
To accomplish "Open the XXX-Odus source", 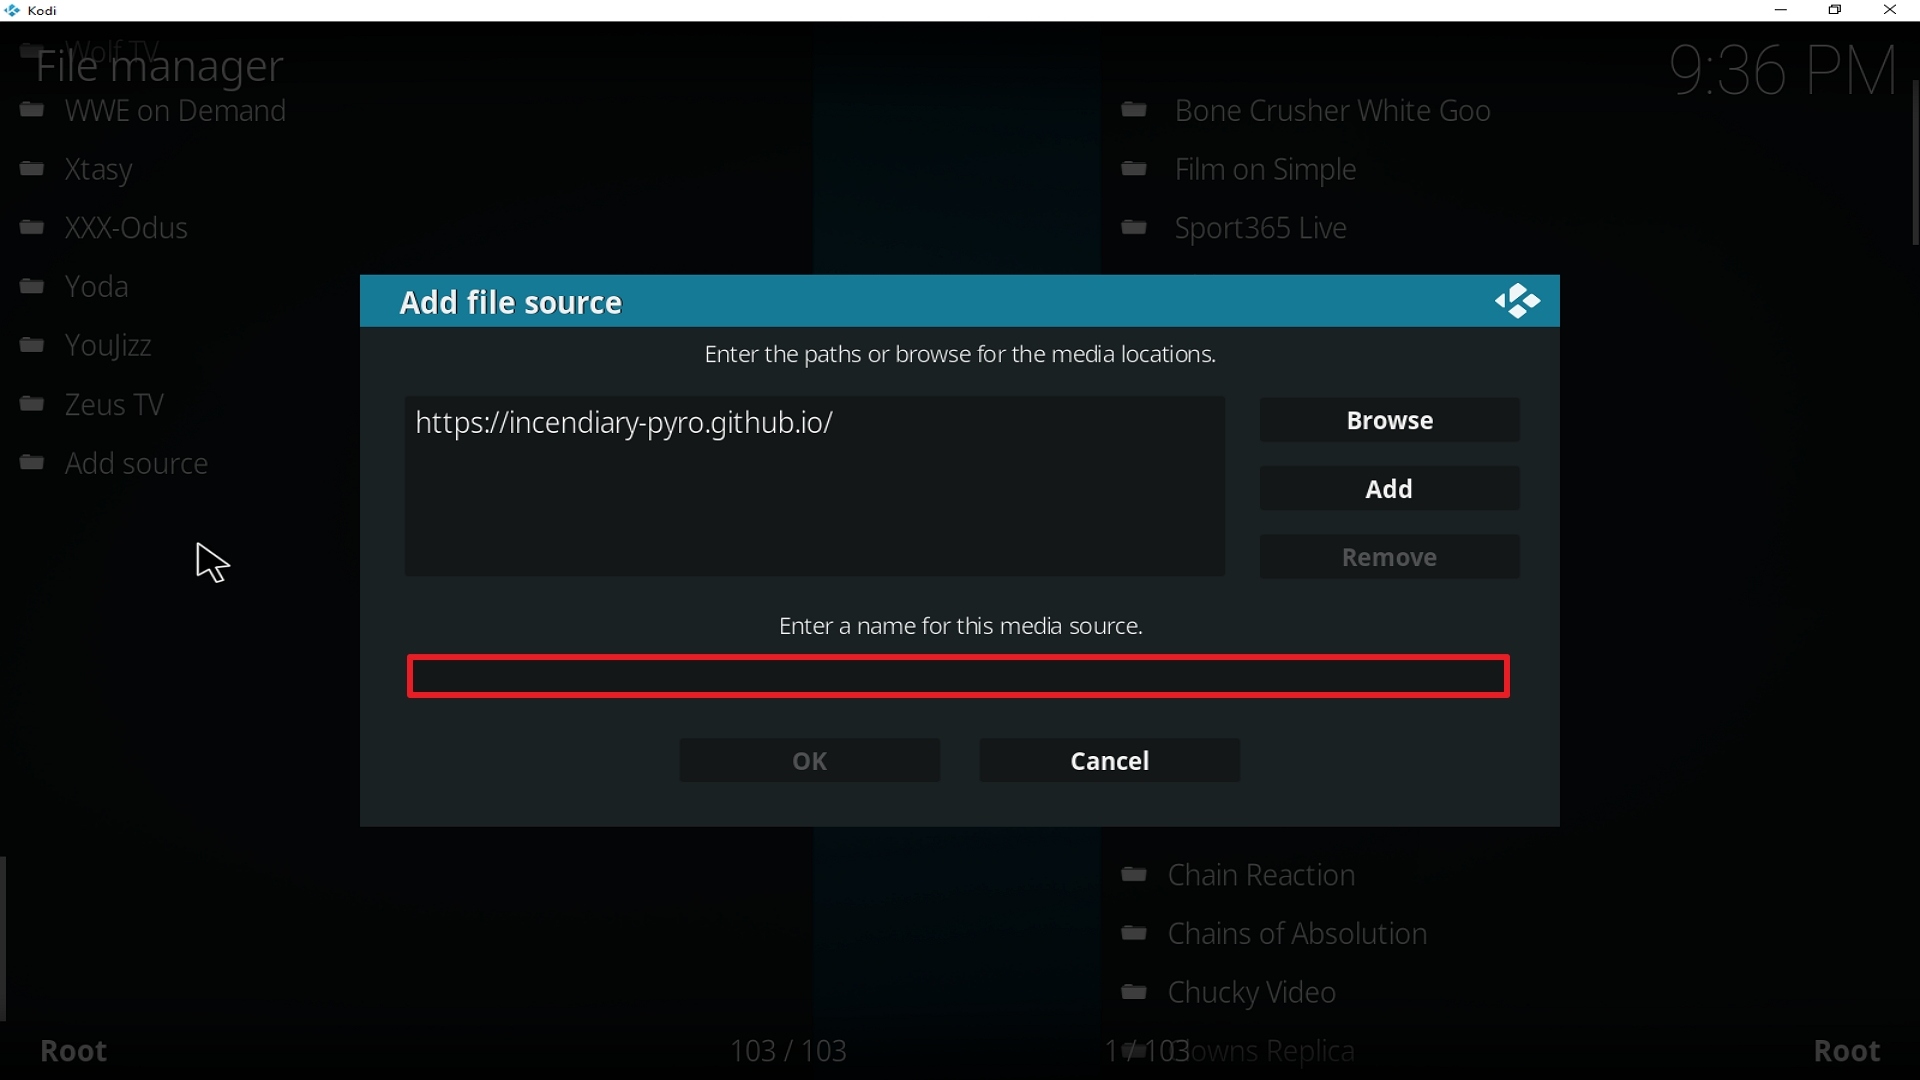I will pos(126,229).
